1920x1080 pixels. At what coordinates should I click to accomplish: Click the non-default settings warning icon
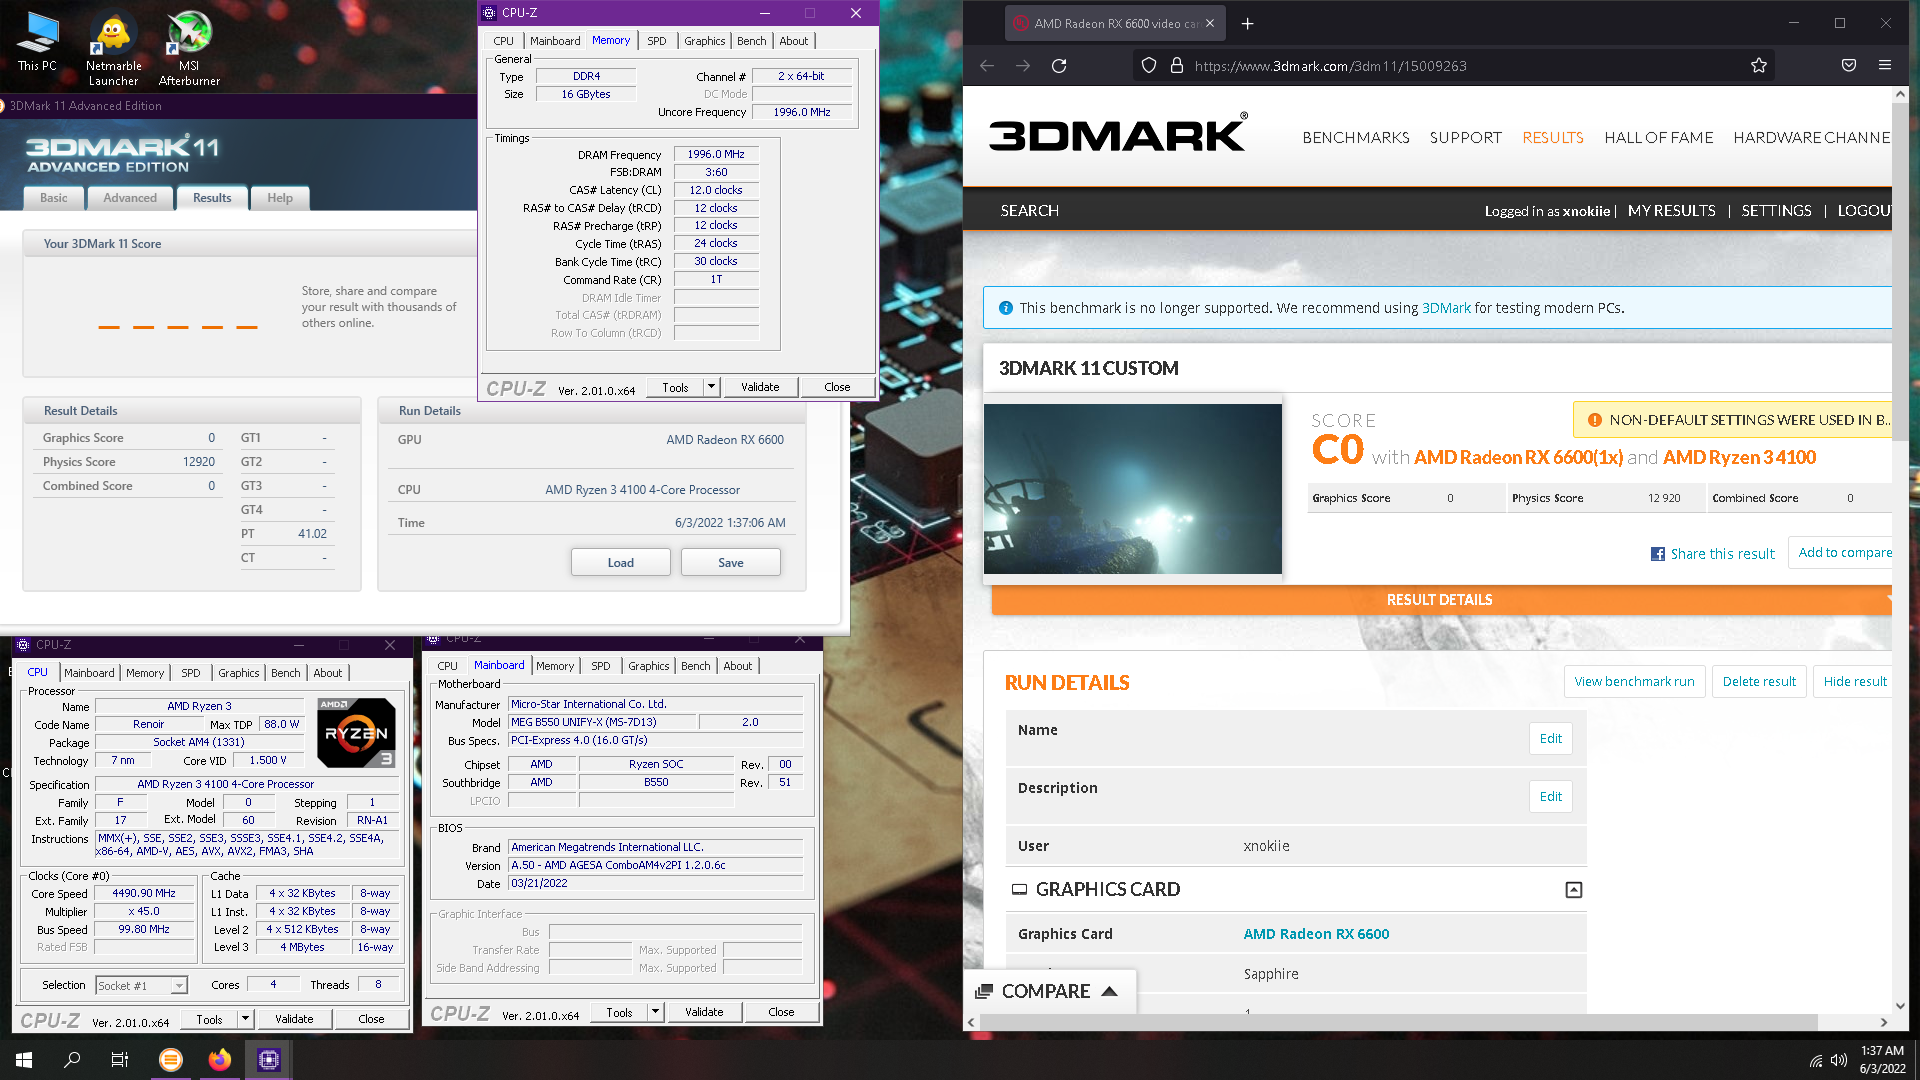(1595, 420)
